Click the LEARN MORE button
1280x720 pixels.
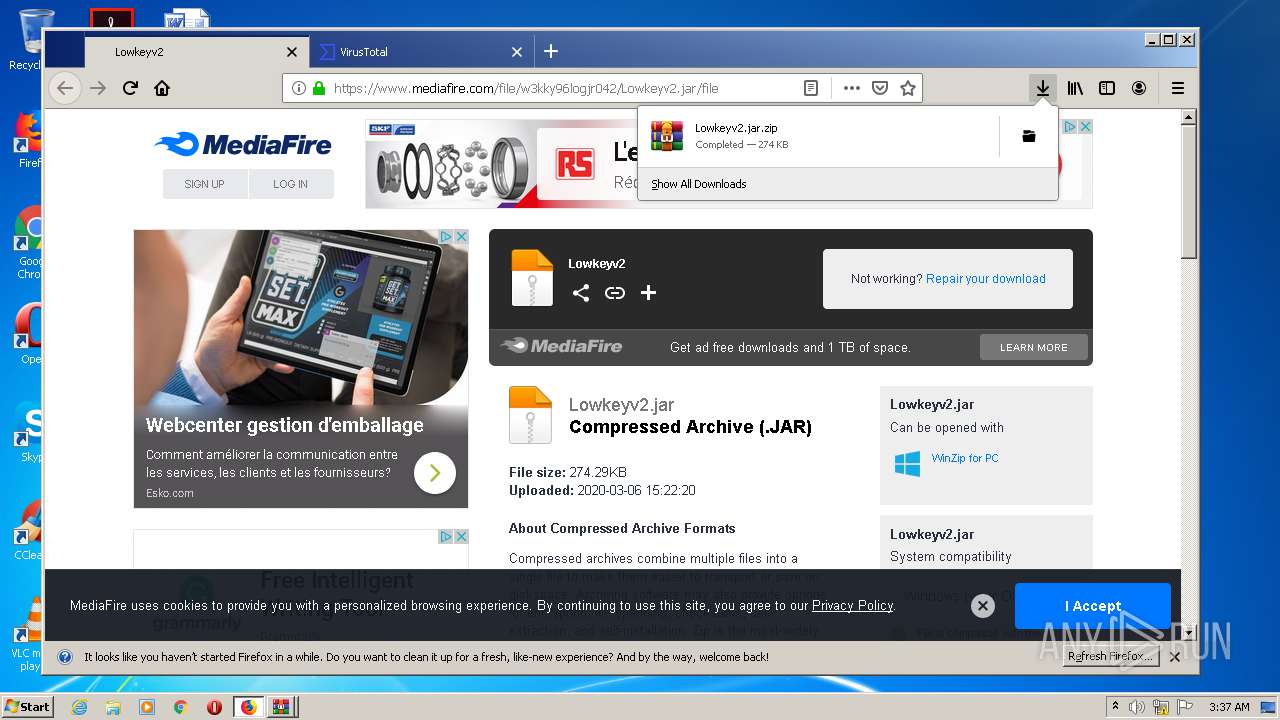pos(1034,347)
